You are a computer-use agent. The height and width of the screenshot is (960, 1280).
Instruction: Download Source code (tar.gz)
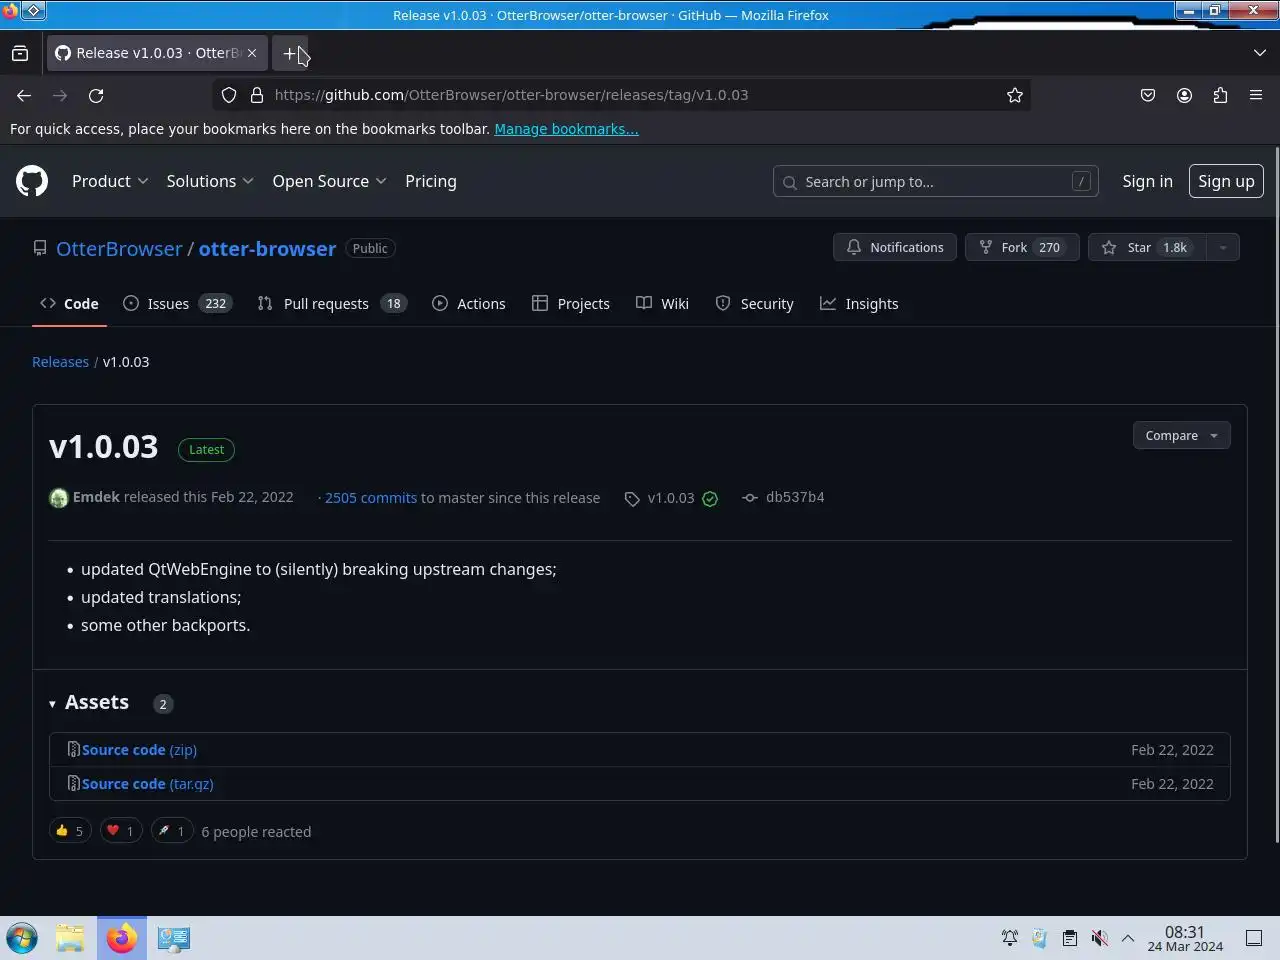tap(147, 784)
